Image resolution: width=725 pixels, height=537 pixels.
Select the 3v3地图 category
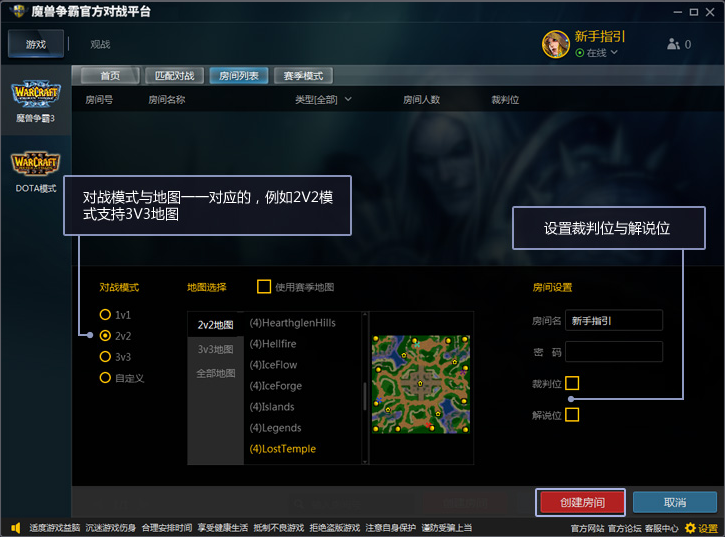215,349
